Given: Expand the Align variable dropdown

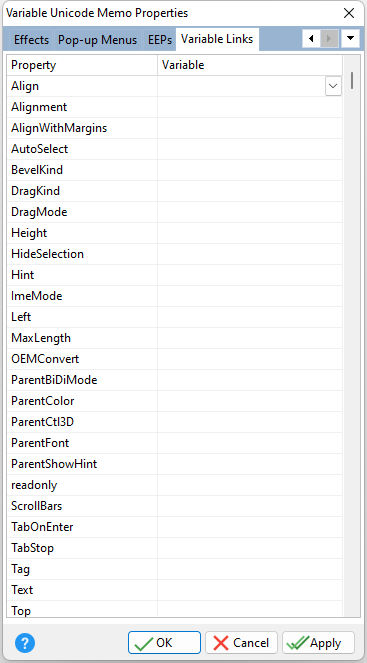Looking at the screenshot, I should point(334,86).
